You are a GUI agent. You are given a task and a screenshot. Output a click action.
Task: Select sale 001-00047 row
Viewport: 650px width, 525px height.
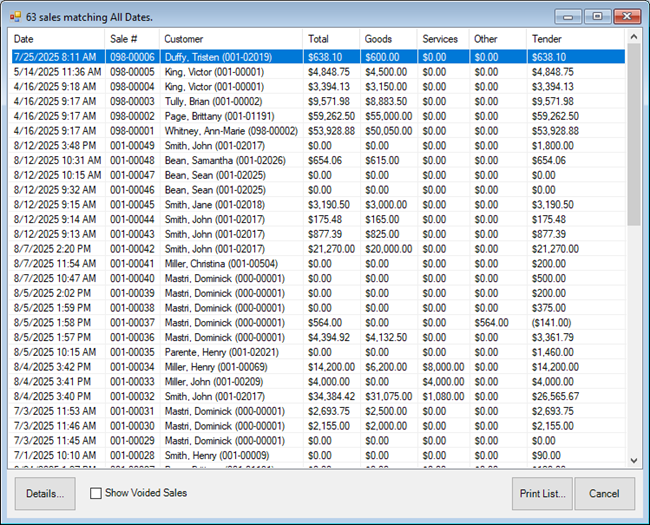[x=318, y=175]
